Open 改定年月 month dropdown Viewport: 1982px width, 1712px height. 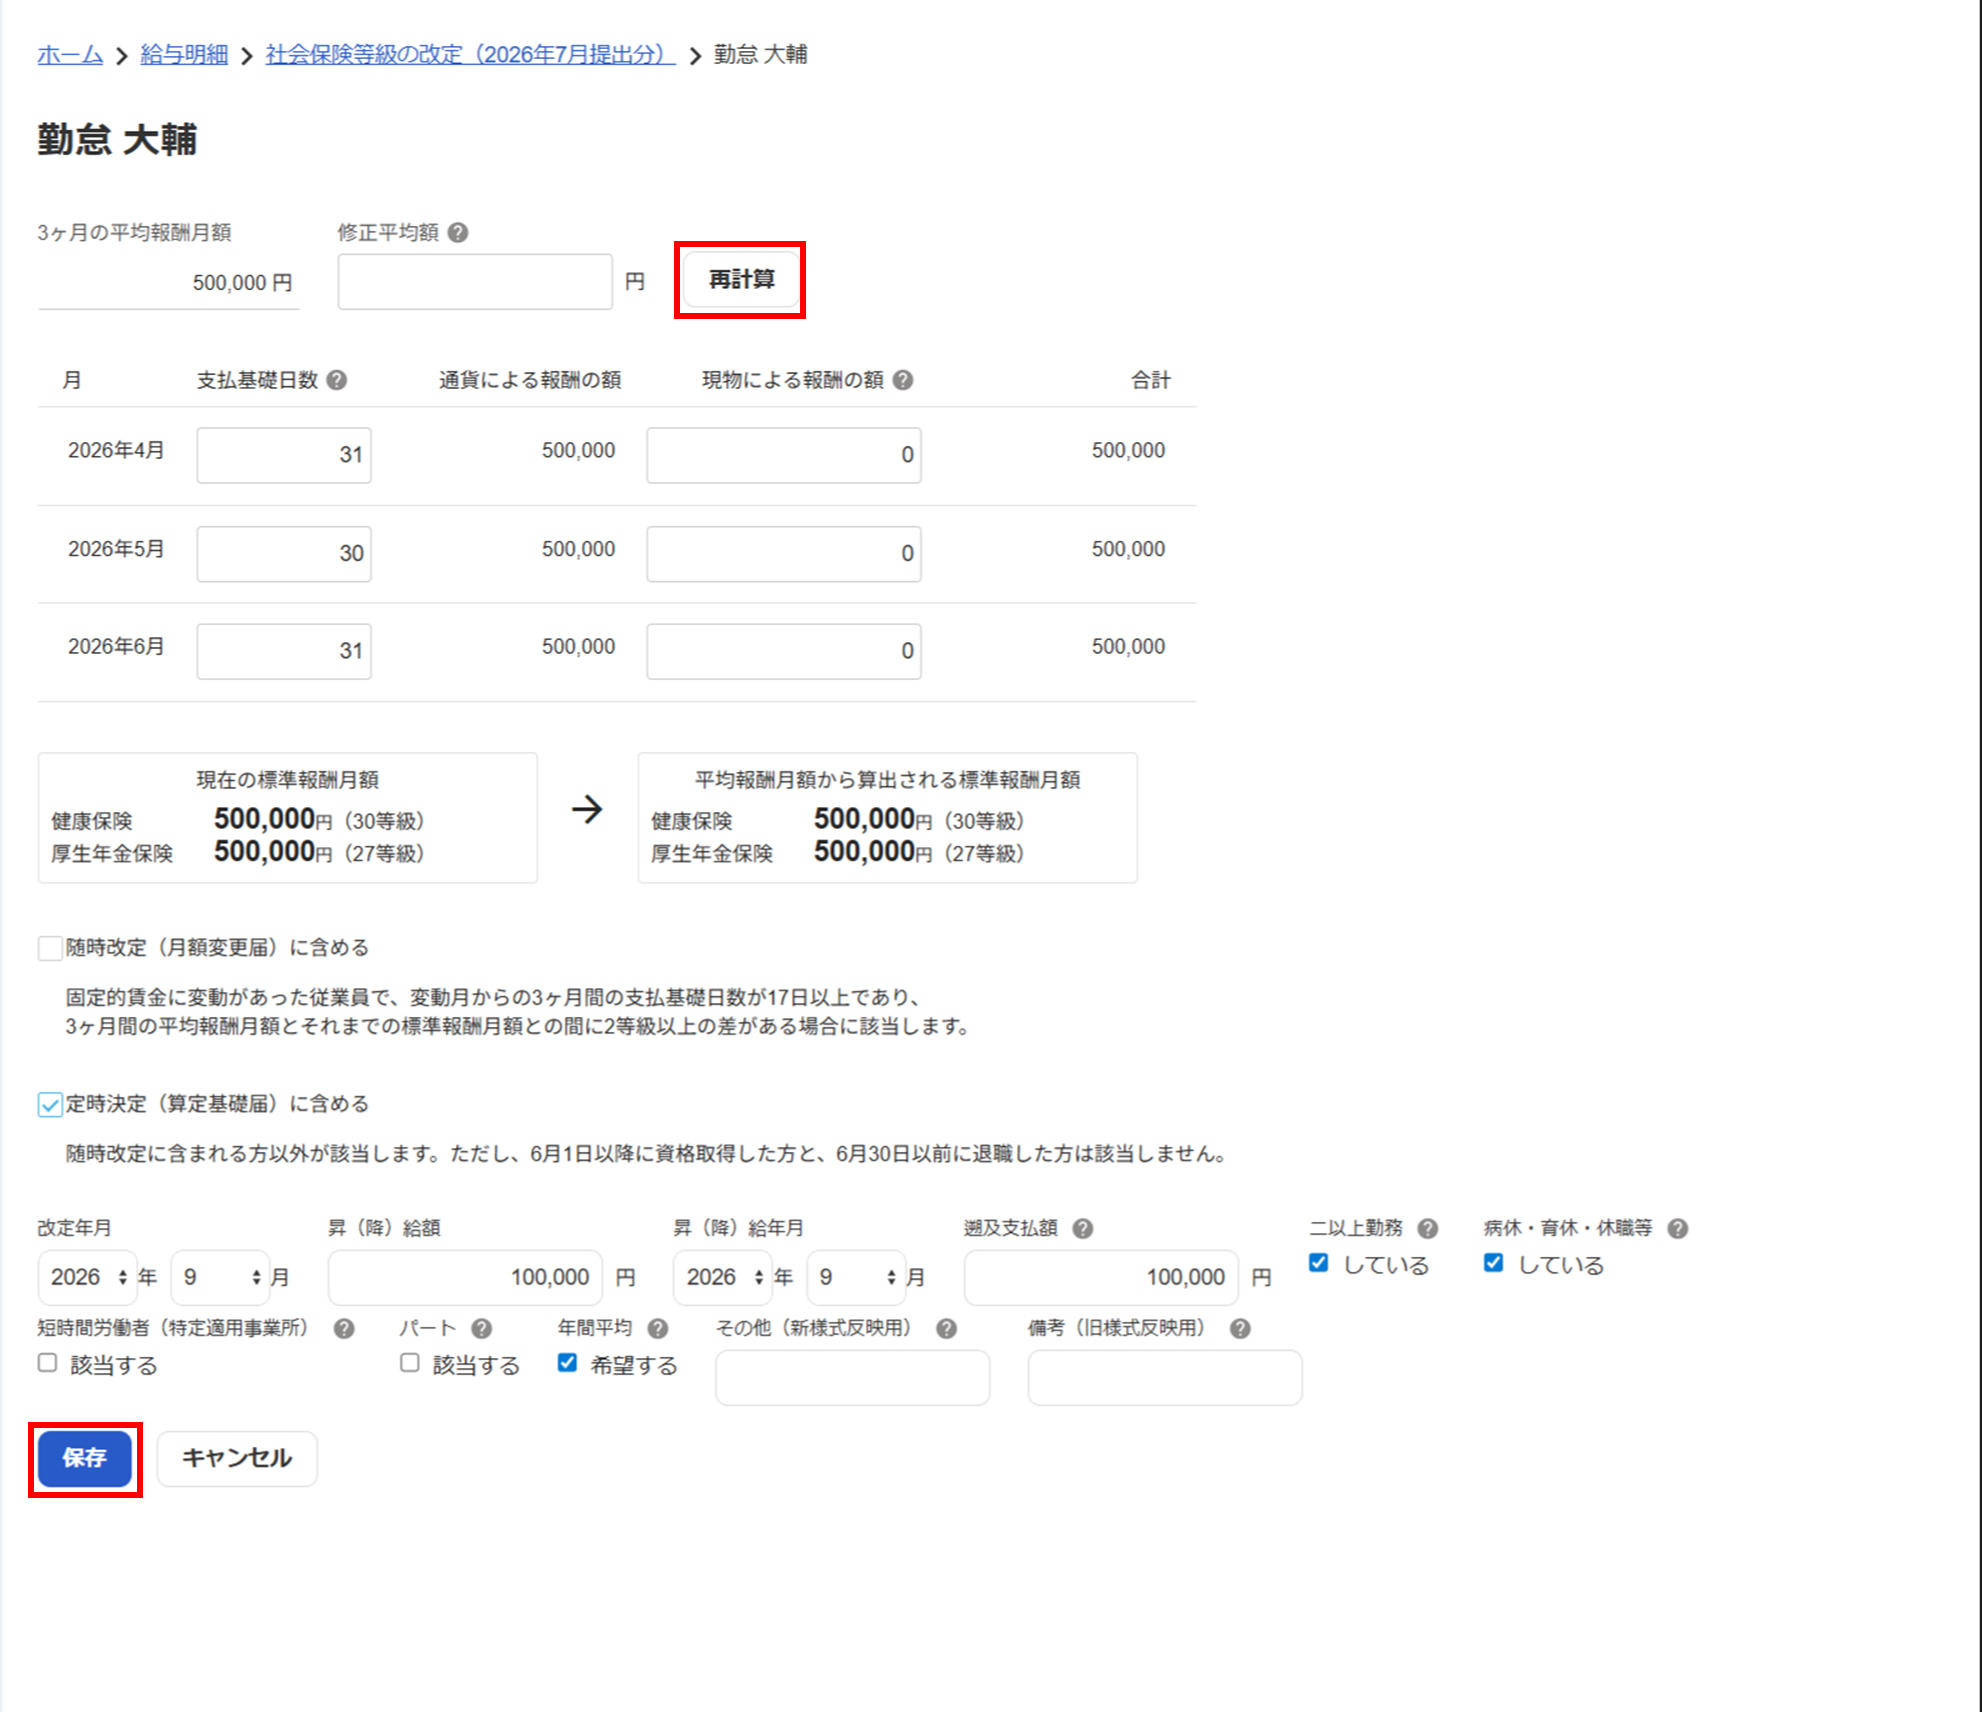click(220, 1277)
